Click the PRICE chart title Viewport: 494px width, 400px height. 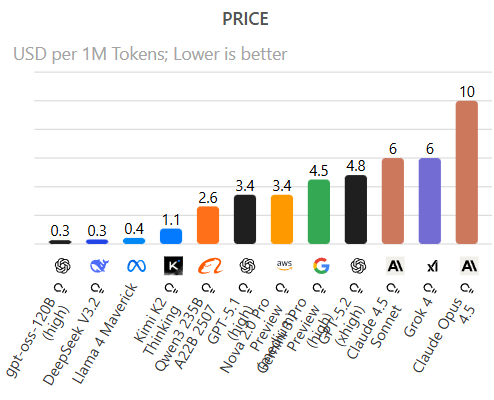click(x=245, y=19)
